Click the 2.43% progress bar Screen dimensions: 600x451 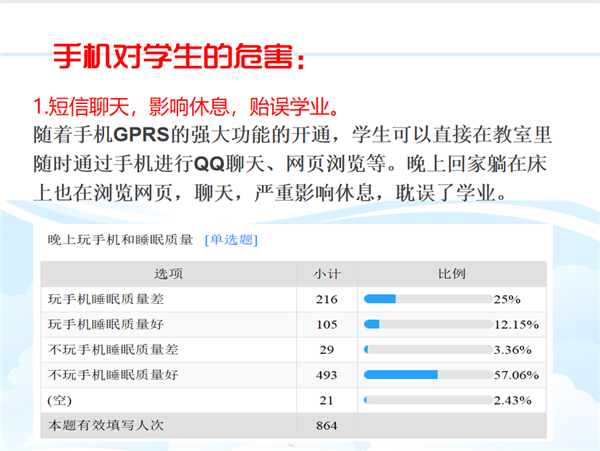(x=428, y=400)
